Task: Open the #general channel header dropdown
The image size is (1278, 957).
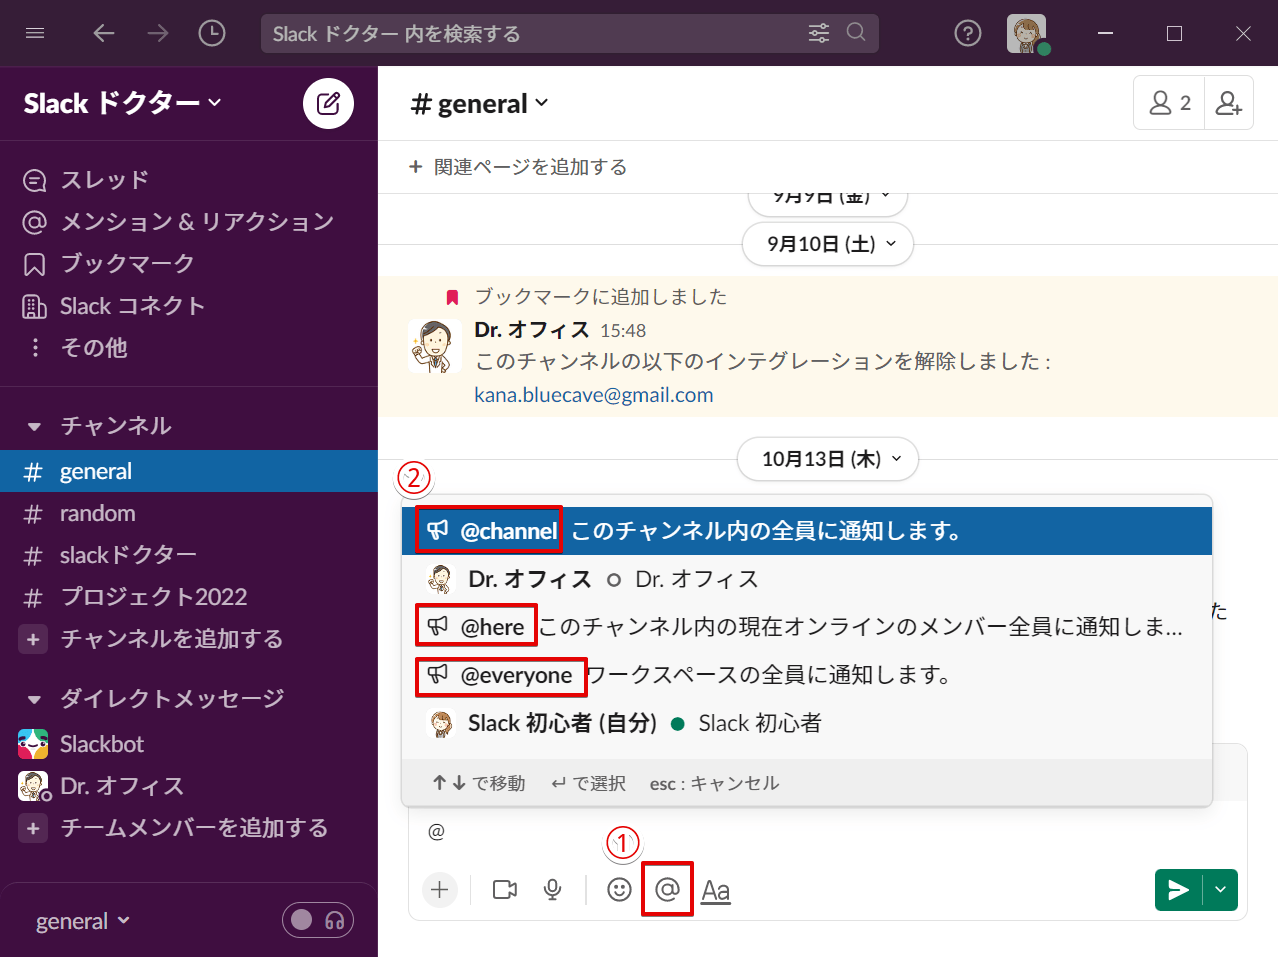Action: click(x=480, y=102)
